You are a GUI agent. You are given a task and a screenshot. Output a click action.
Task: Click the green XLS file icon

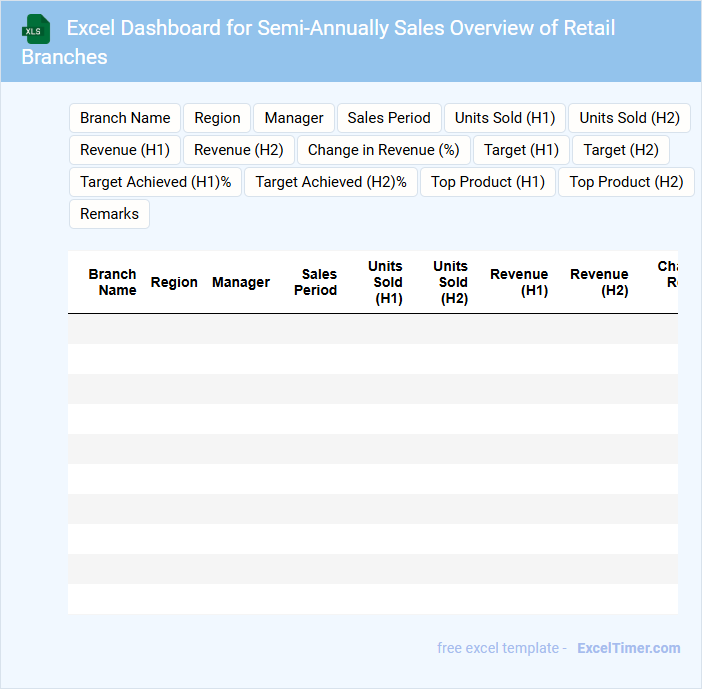click(x=37, y=29)
